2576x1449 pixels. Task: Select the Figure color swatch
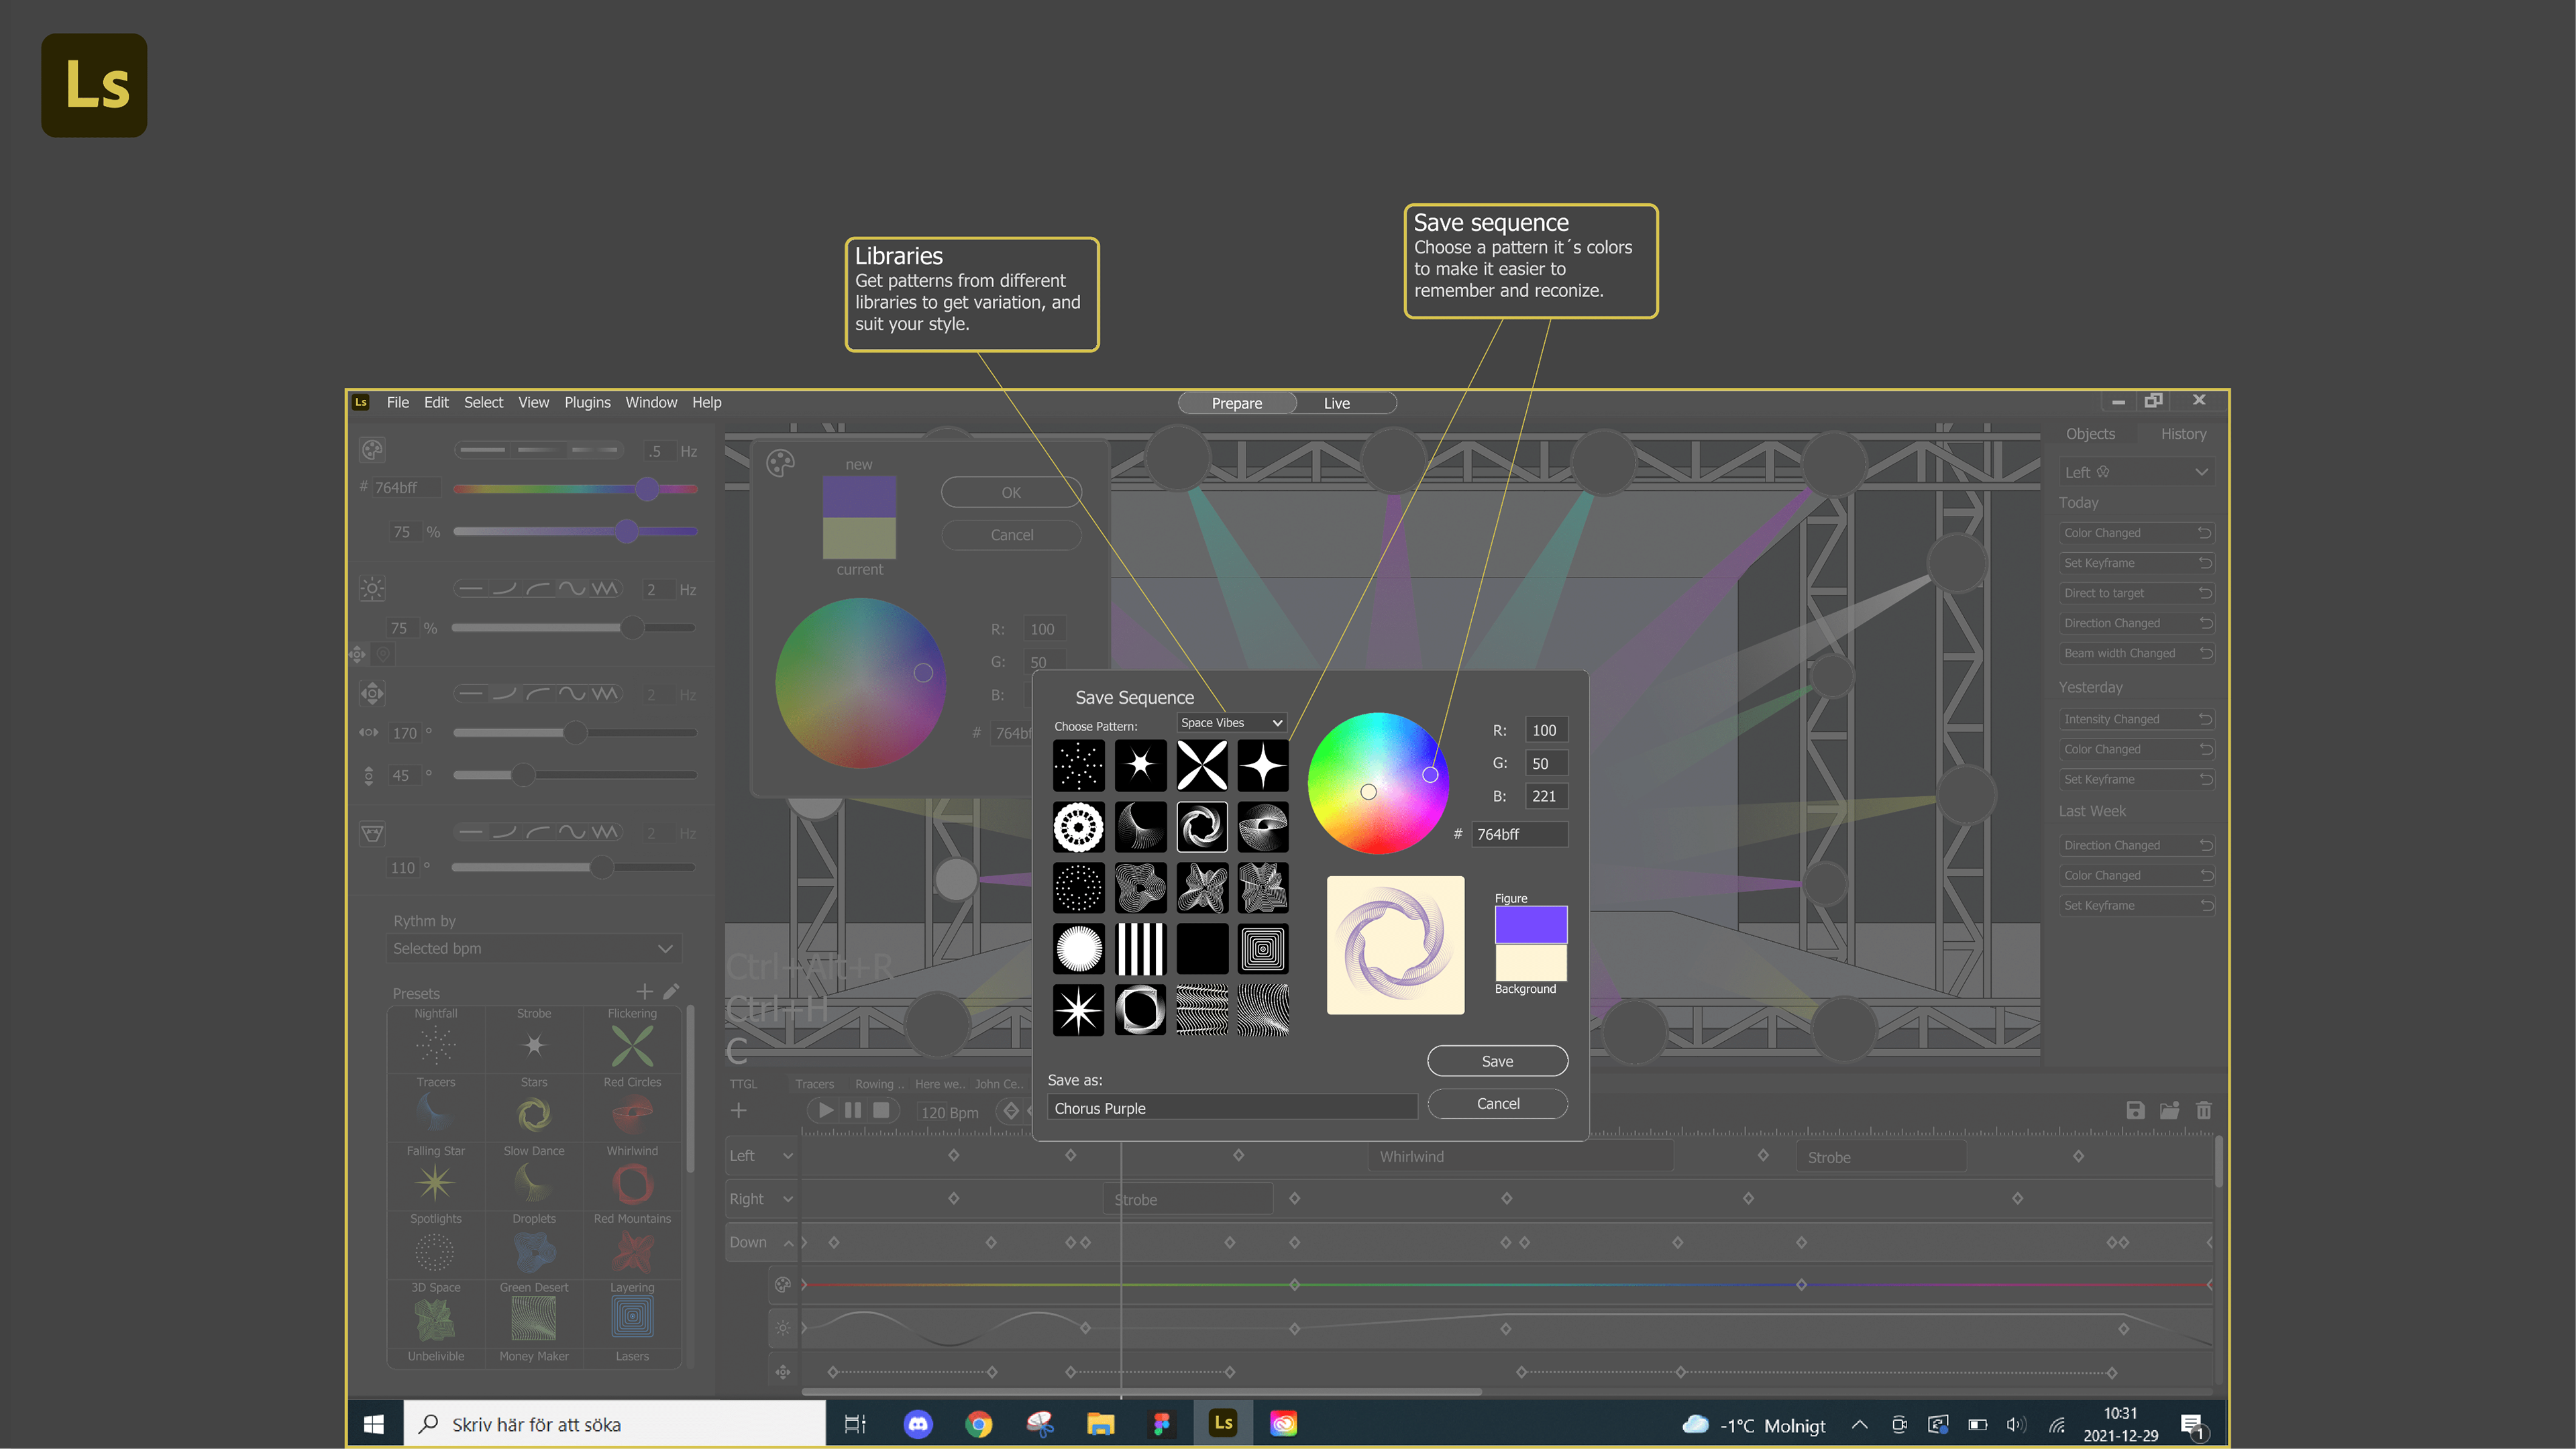tap(1530, 924)
